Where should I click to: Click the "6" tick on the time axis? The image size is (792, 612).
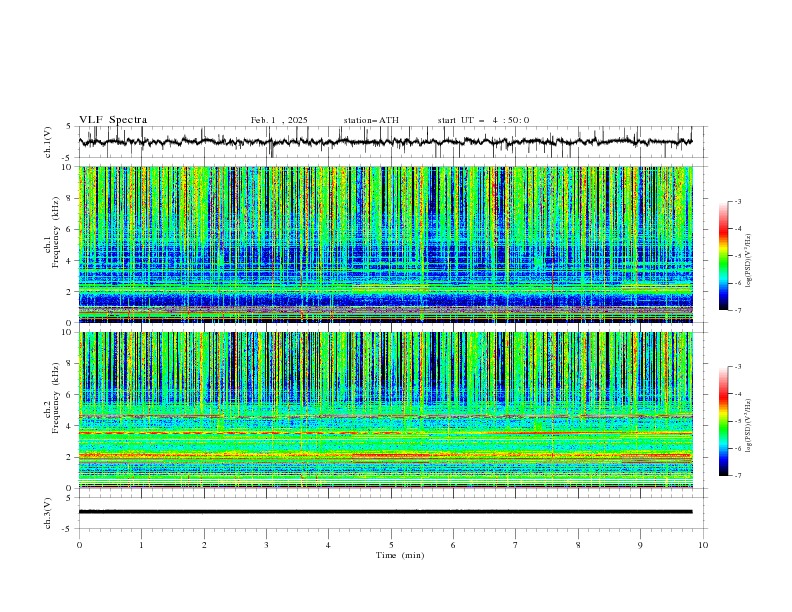point(453,545)
